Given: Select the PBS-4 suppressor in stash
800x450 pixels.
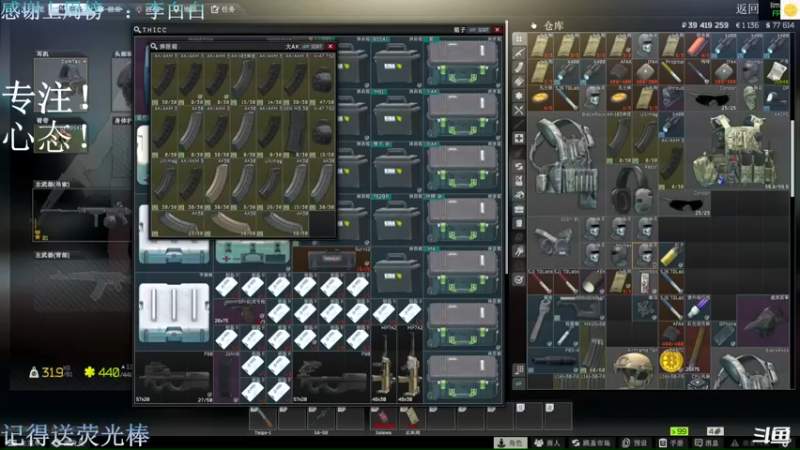Looking at the screenshot, I should (554, 360).
